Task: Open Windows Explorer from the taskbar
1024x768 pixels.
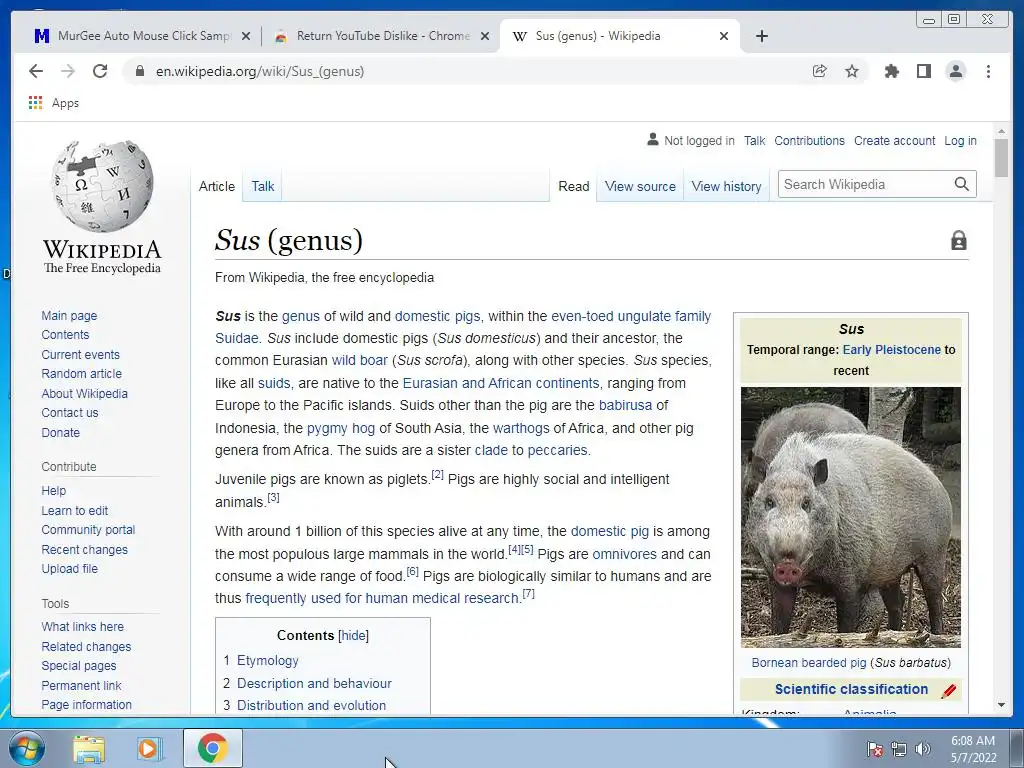Action: pos(88,748)
